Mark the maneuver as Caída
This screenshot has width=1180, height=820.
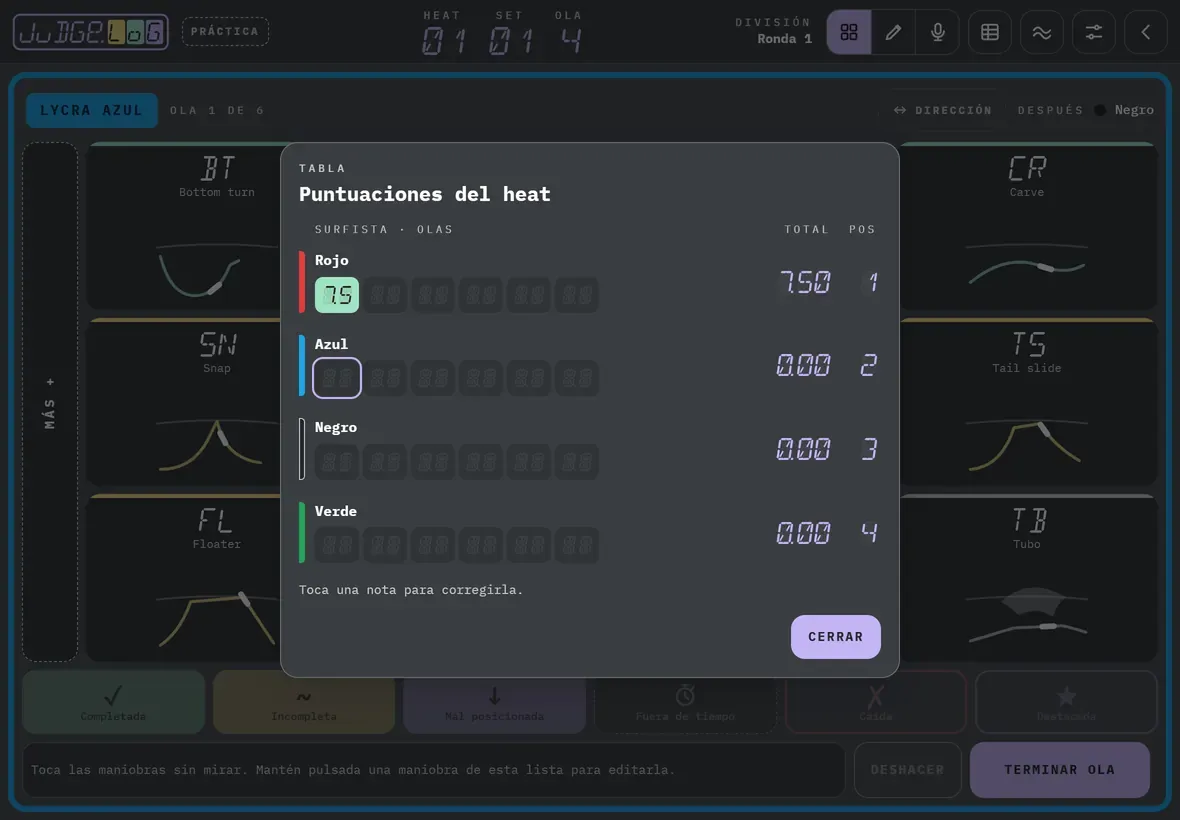click(x=875, y=702)
